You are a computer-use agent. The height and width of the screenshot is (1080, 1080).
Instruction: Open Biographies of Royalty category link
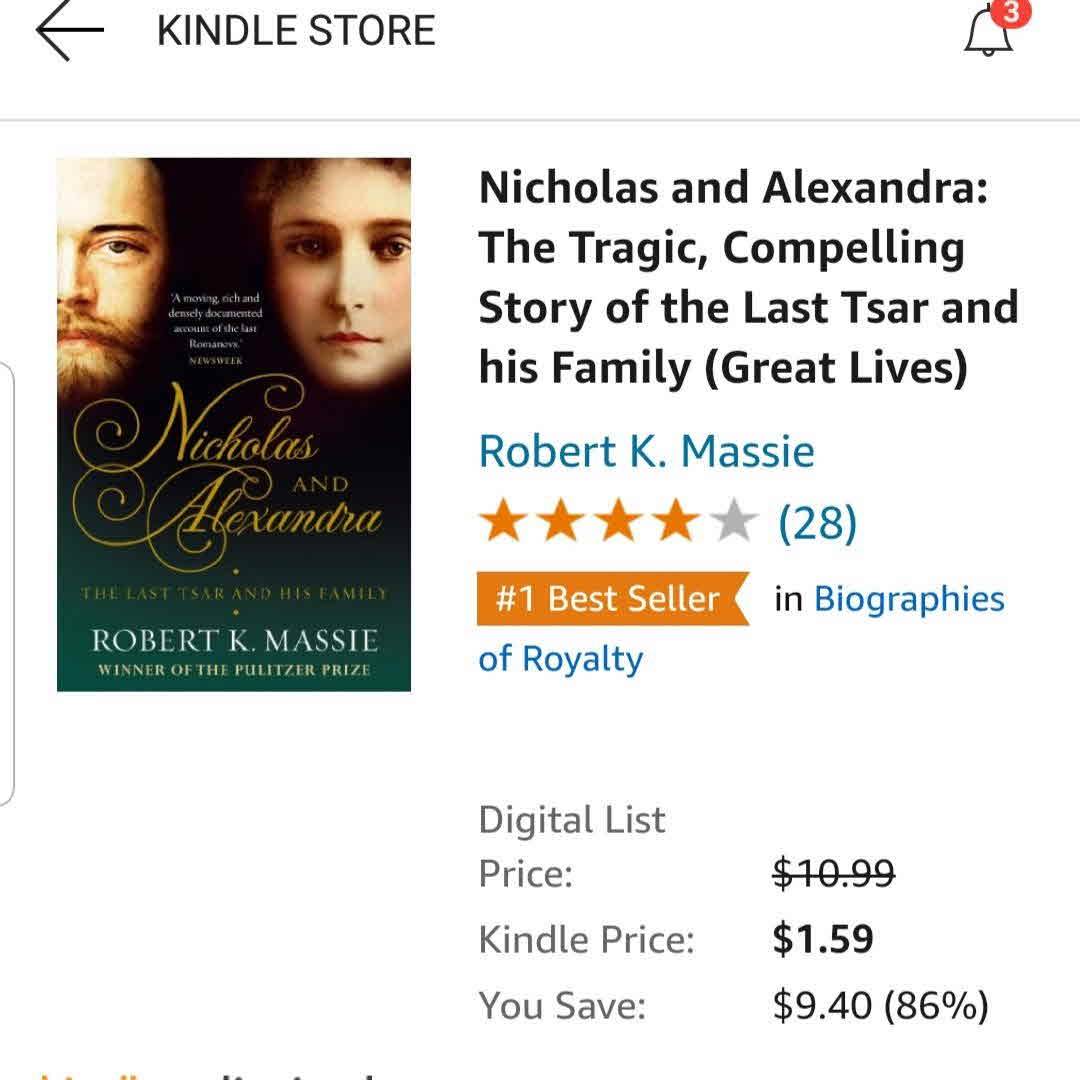point(908,599)
